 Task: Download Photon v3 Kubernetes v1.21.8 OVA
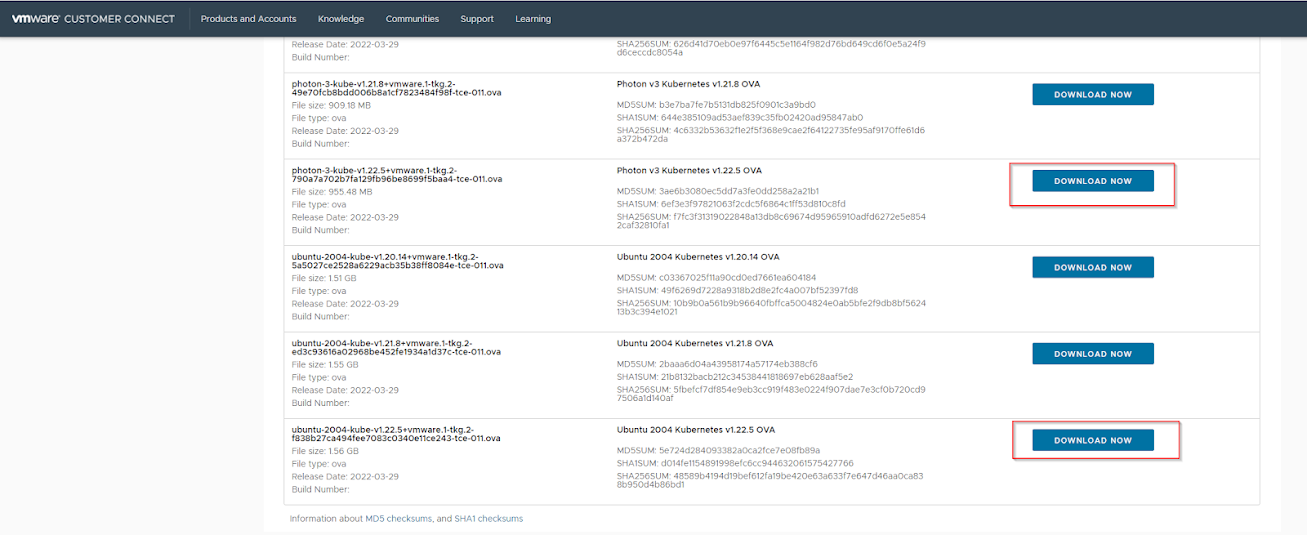pyautogui.click(x=1093, y=94)
